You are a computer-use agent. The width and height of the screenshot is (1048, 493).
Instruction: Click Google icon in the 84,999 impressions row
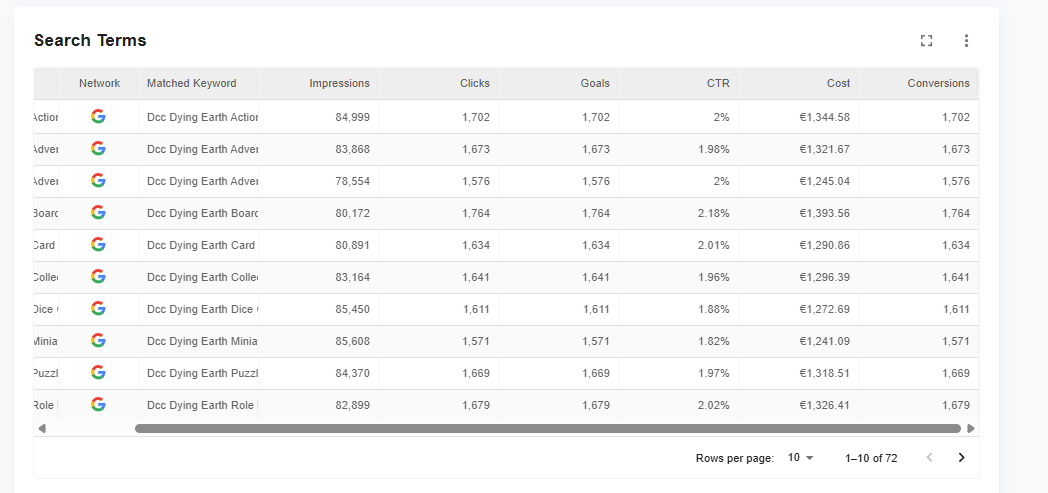[x=98, y=117]
